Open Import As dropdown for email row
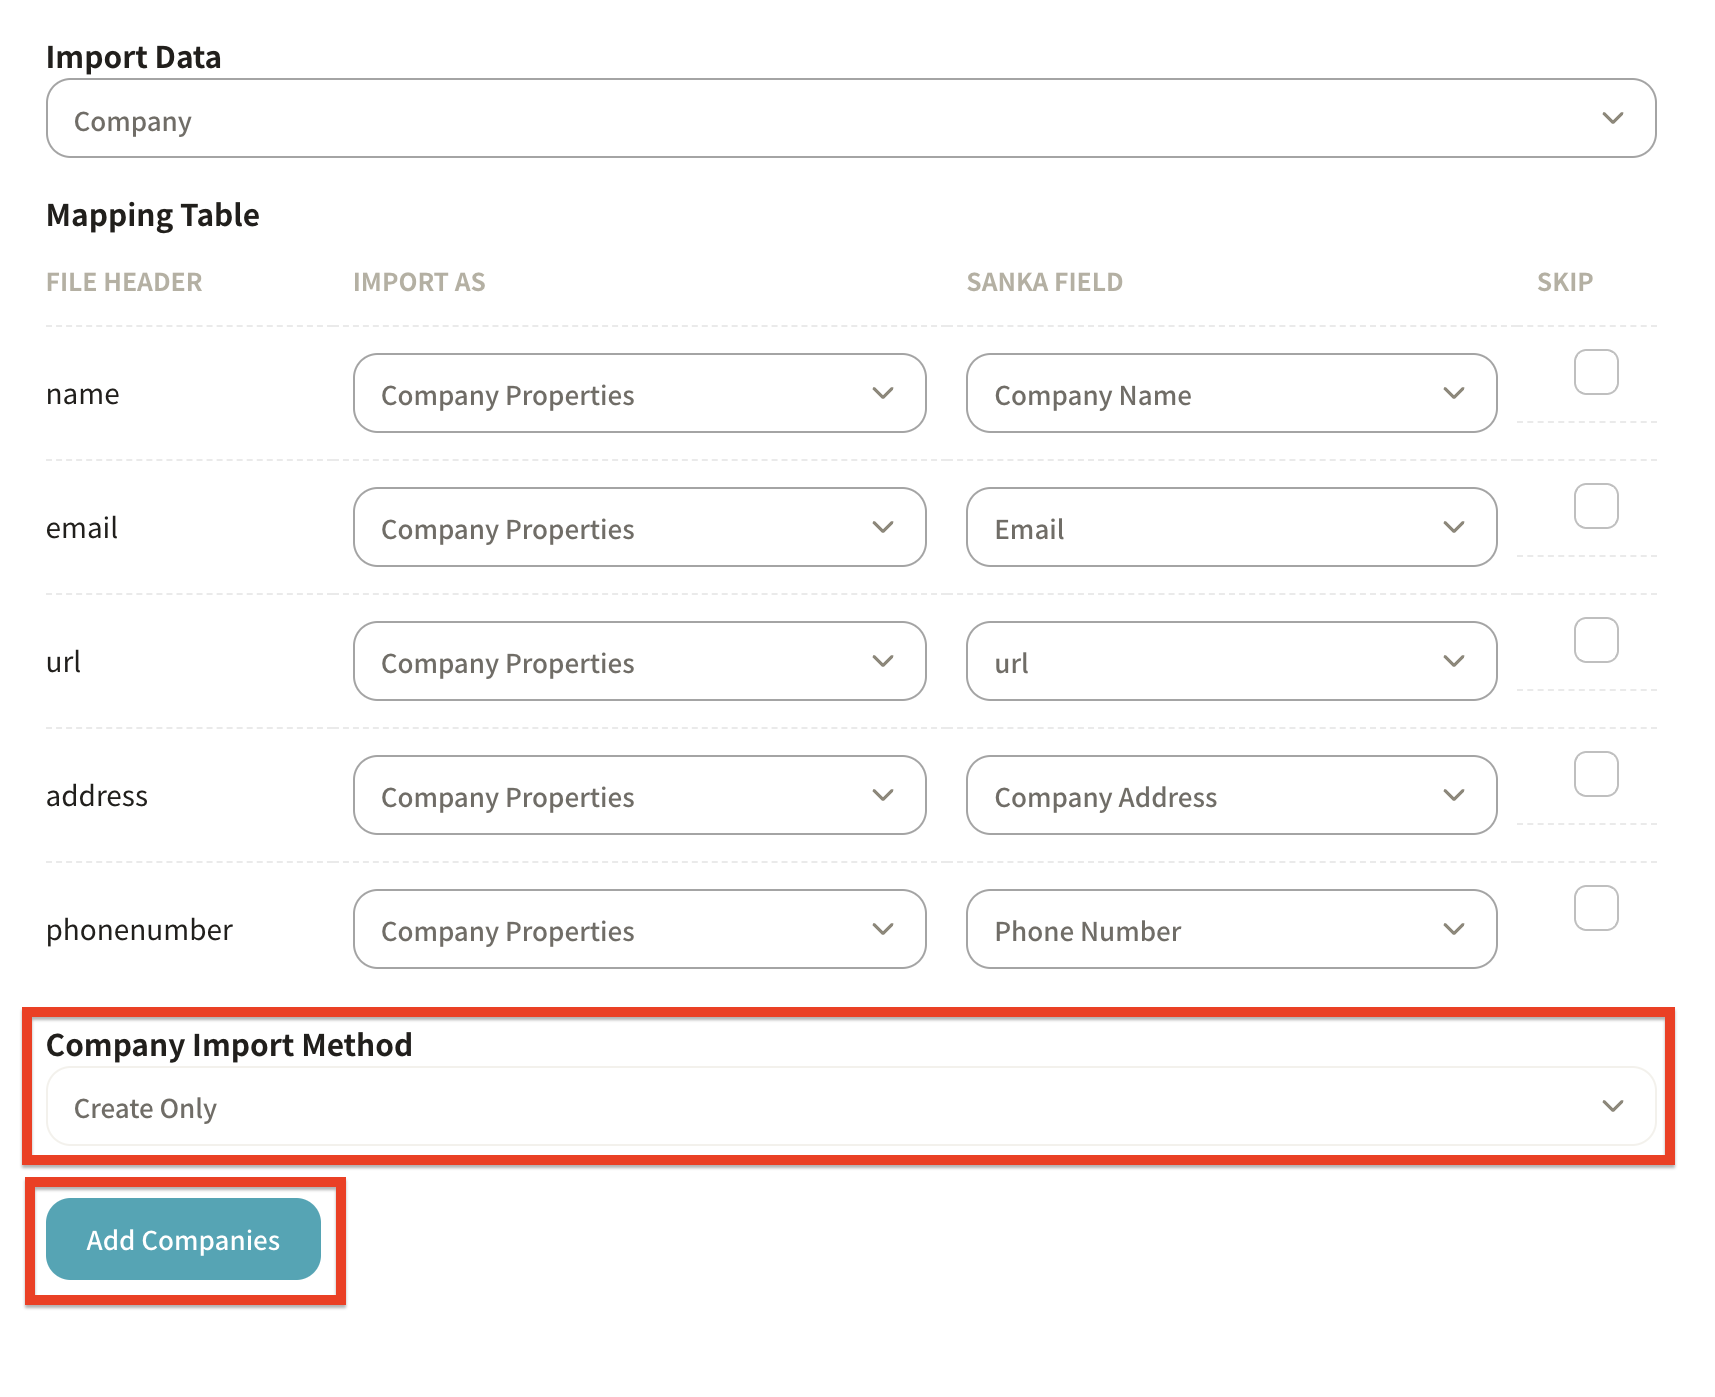 [x=639, y=527]
